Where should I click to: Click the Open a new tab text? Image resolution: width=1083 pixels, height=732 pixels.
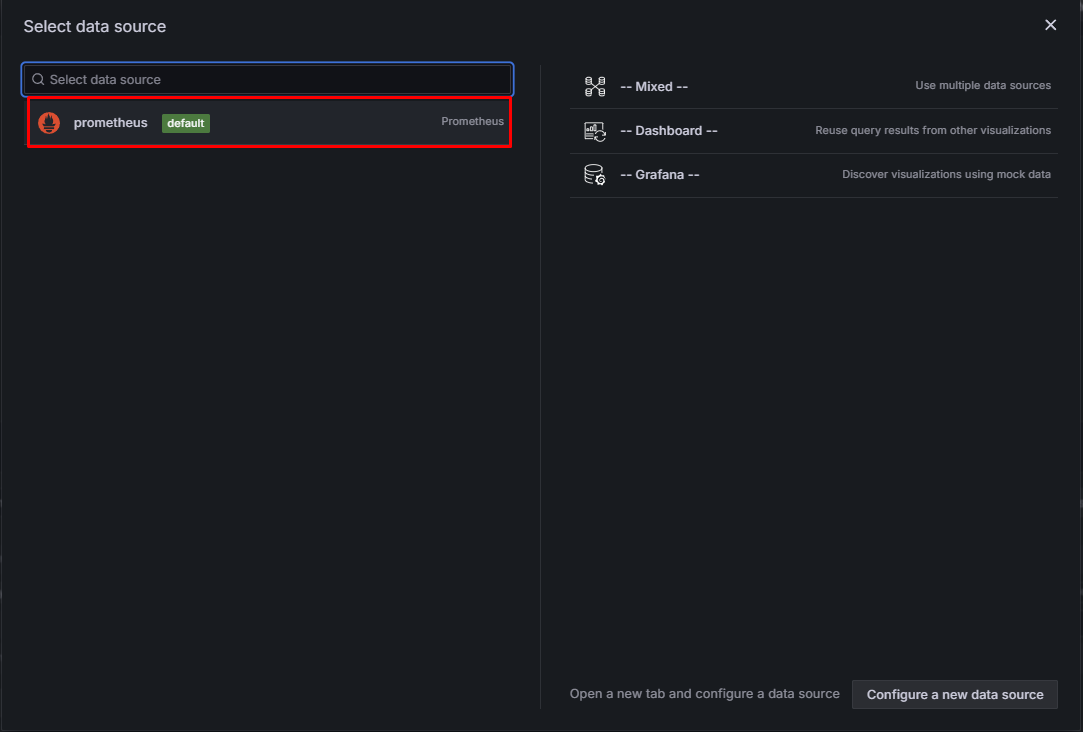(704, 693)
